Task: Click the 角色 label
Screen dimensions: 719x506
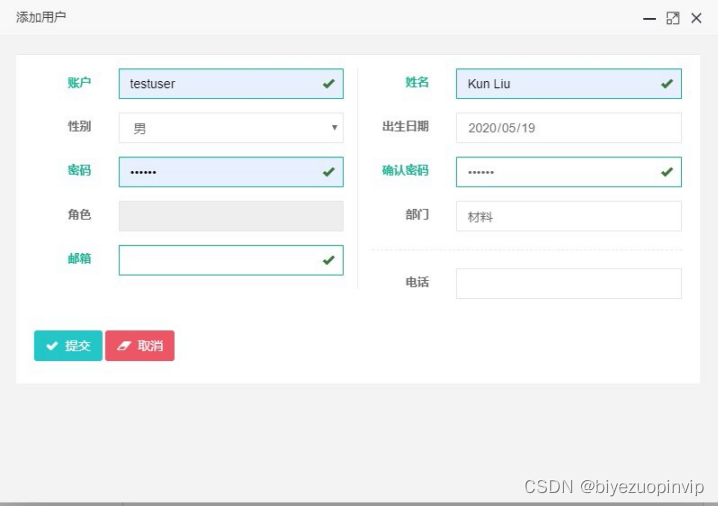Action: [79, 215]
